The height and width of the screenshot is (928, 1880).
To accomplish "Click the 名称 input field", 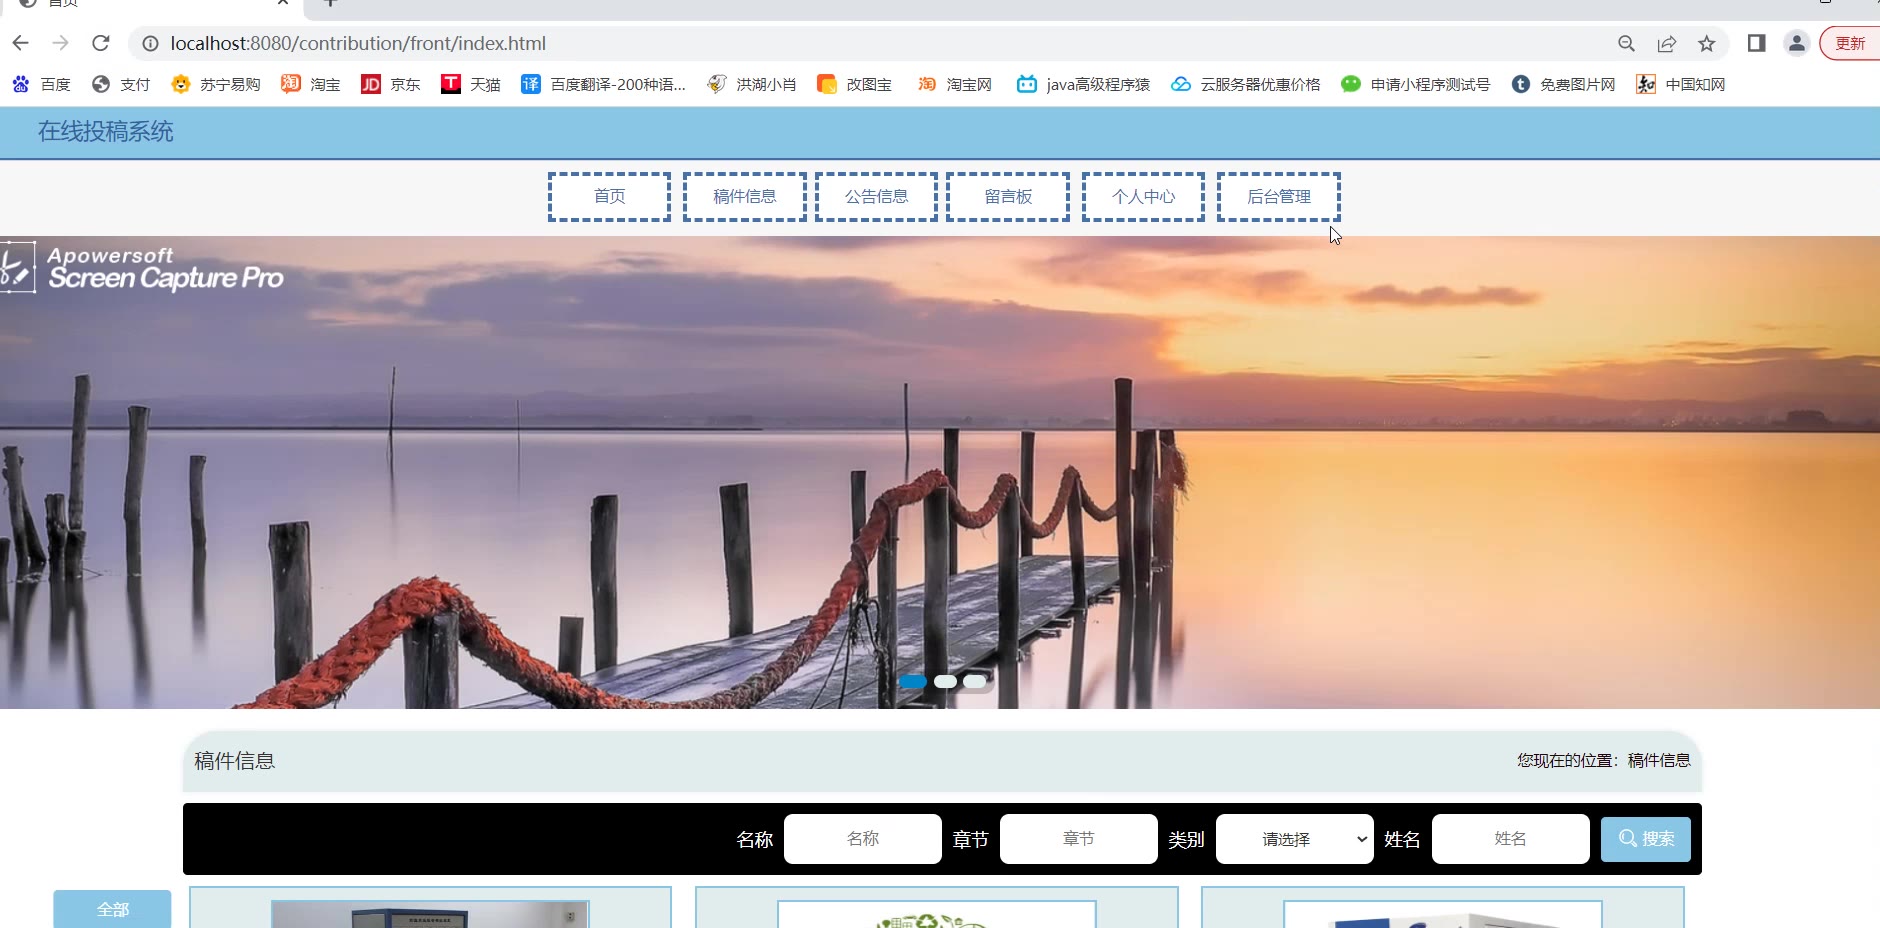I will pyautogui.click(x=862, y=839).
